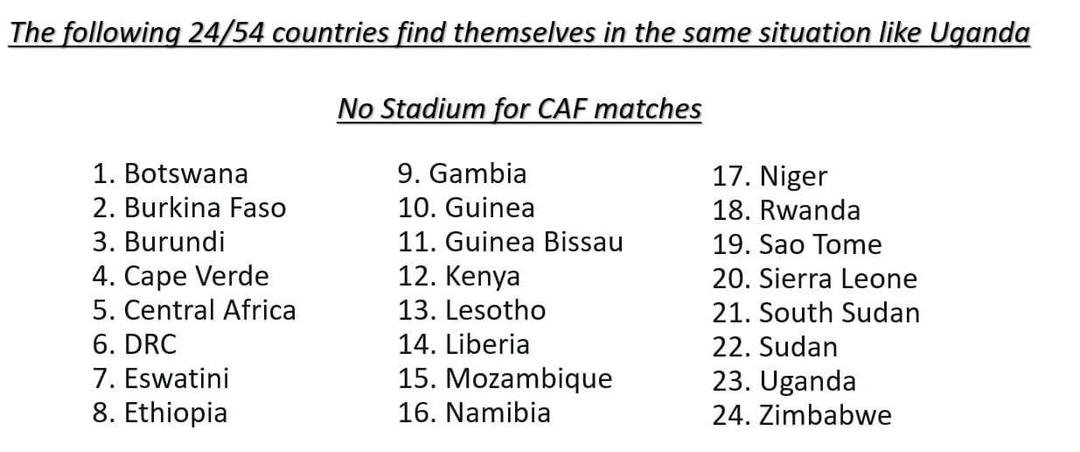
Task: Click the Sierra Leone entry
Action: coord(814,279)
